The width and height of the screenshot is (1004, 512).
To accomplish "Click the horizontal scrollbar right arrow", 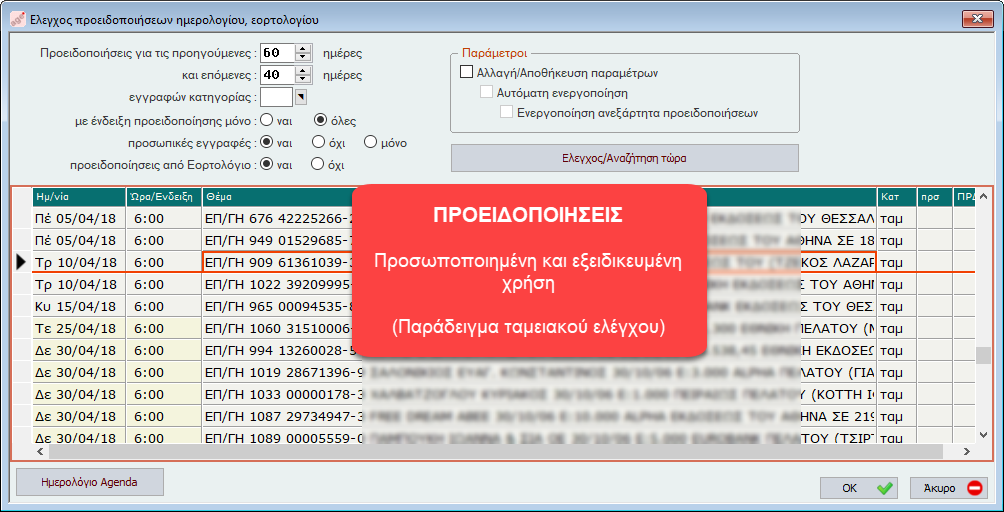I will click(x=968, y=451).
